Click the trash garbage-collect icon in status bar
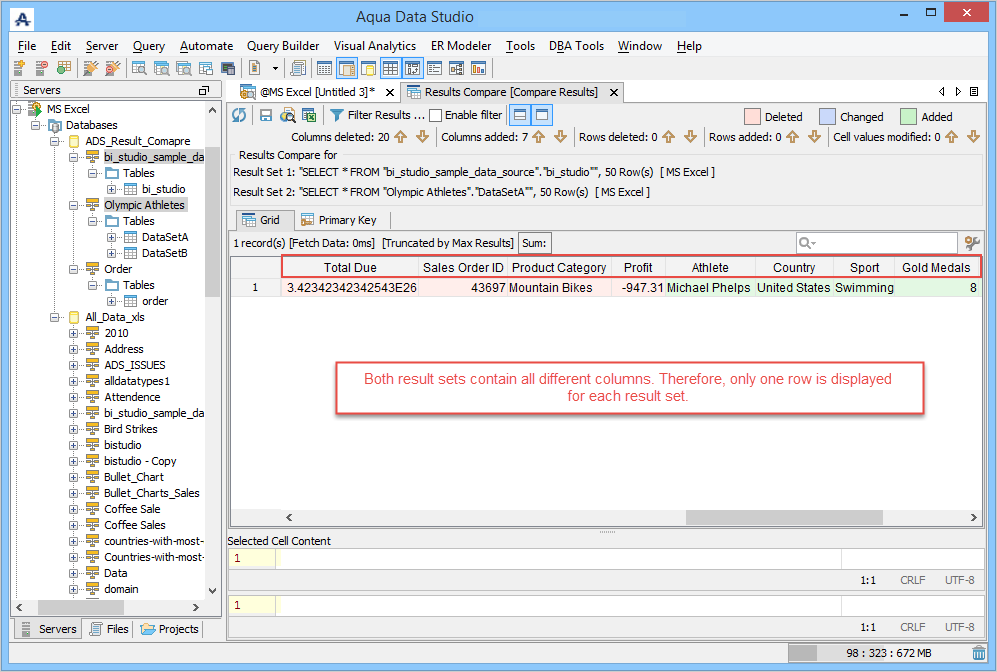The image size is (997, 672). tap(979, 653)
